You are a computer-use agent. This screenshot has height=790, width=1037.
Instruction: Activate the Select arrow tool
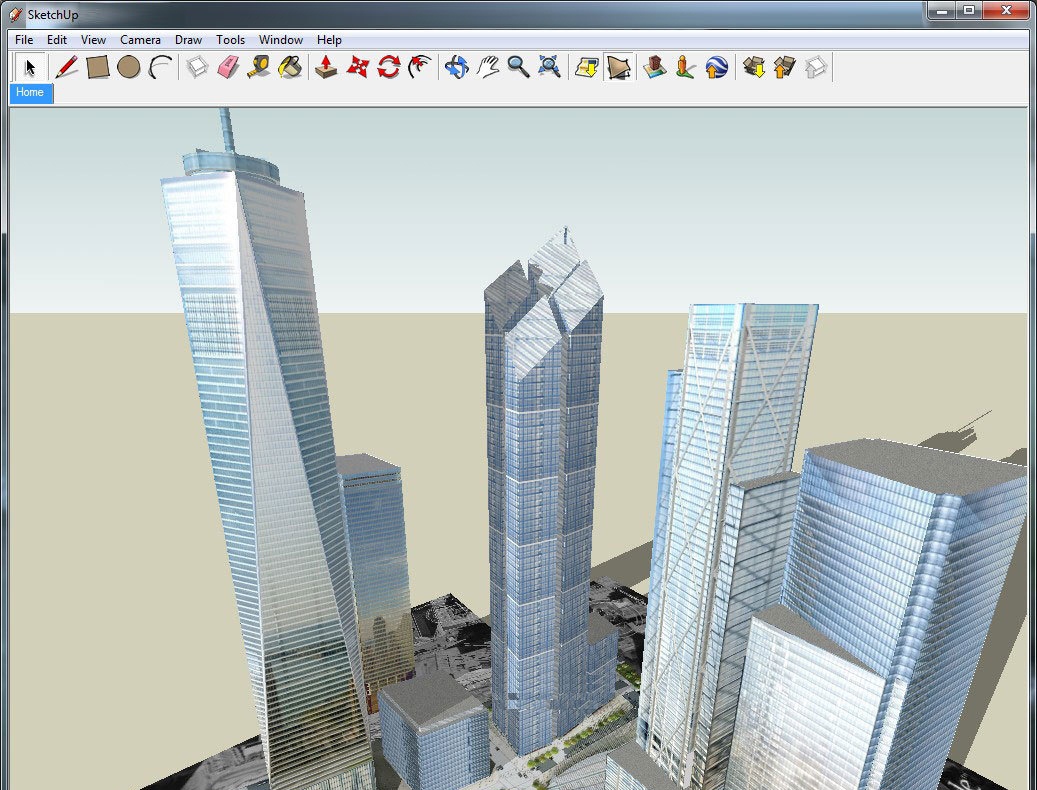click(28, 67)
